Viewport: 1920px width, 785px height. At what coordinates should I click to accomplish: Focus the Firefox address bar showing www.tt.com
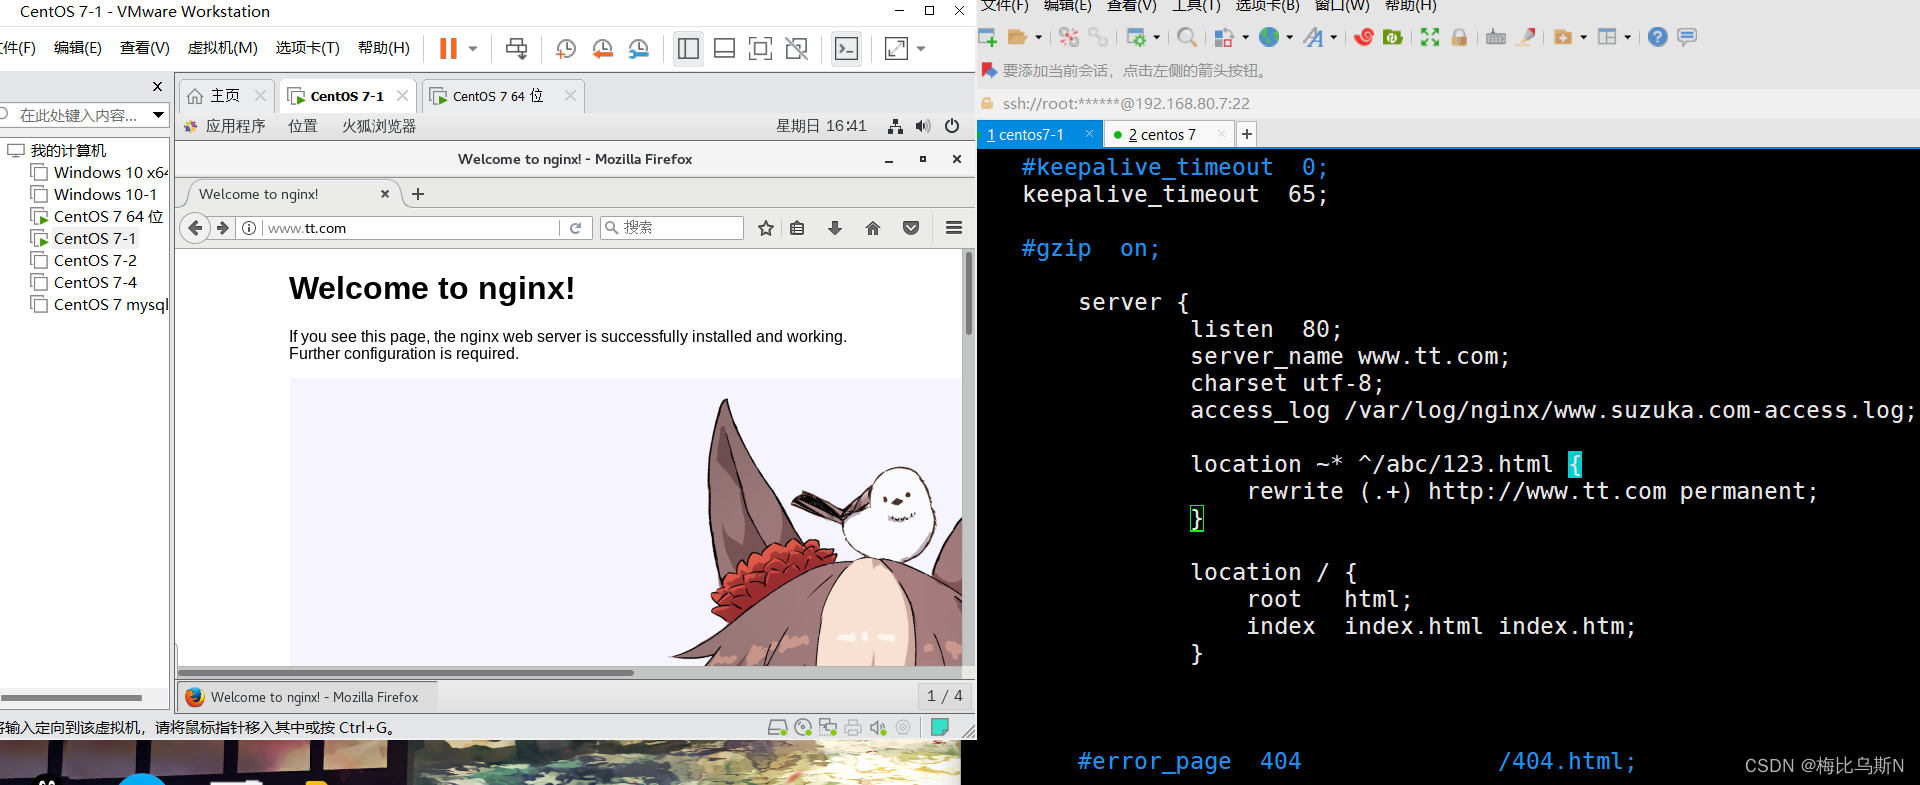(x=410, y=228)
